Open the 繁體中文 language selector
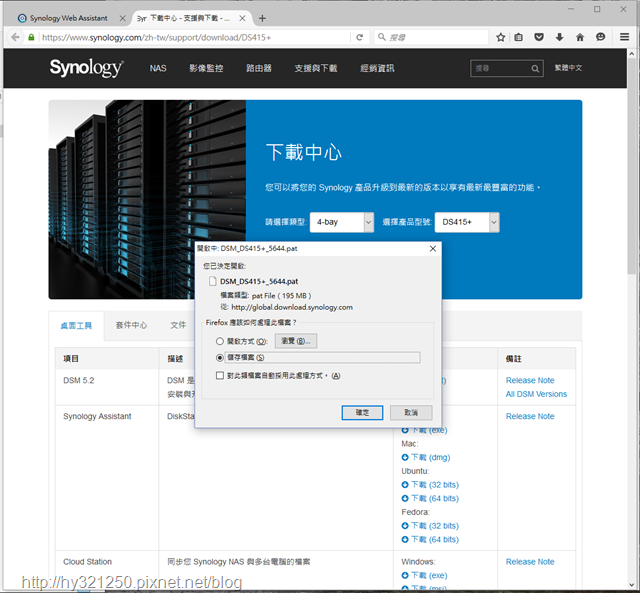This screenshot has width=640, height=593. coord(568,68)
